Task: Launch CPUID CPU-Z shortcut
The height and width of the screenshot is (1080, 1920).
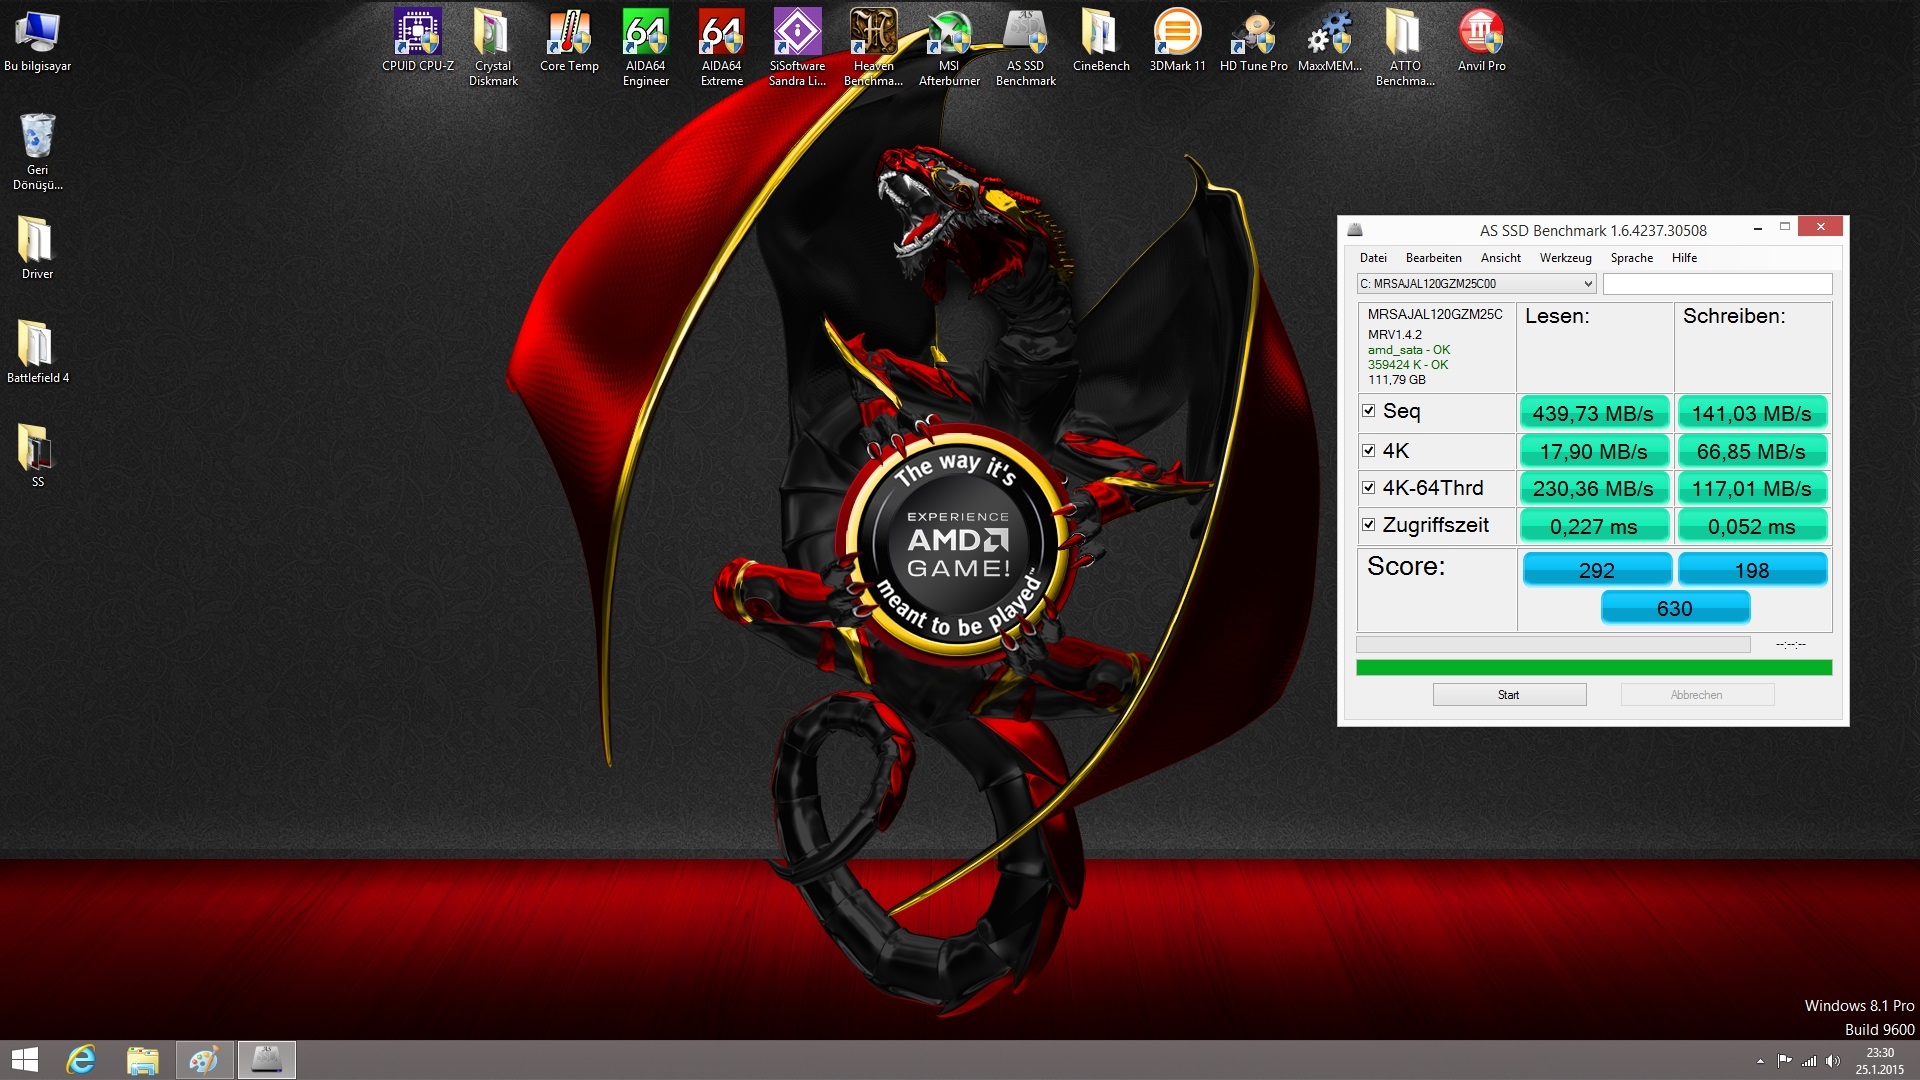Action: click(x=417, y=42)
